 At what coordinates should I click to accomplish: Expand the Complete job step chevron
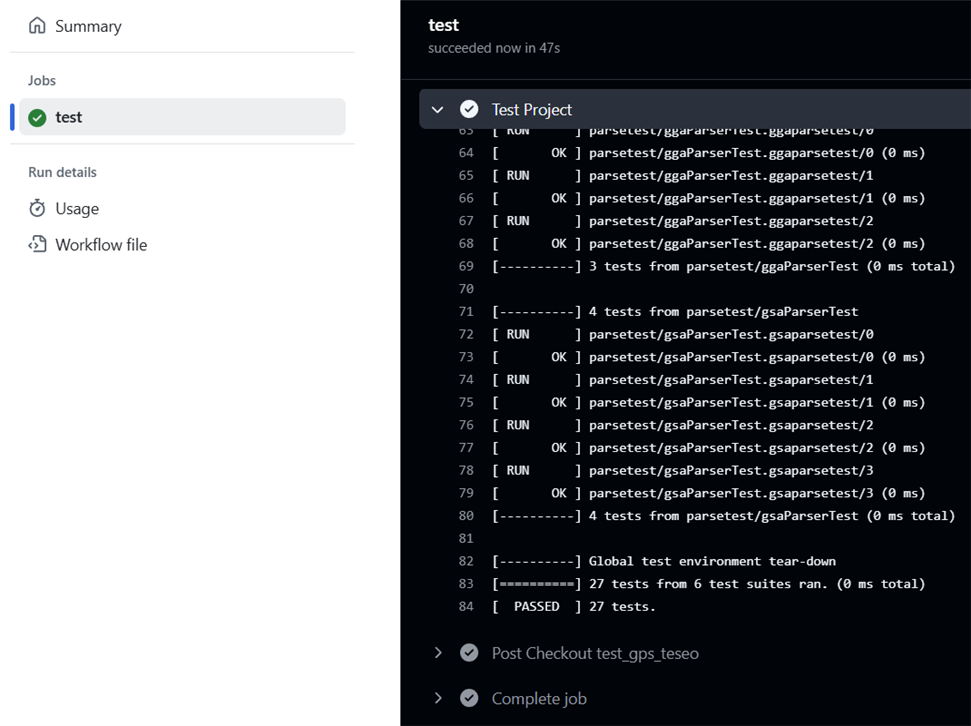pyautogui.click(x=437, y=698)
